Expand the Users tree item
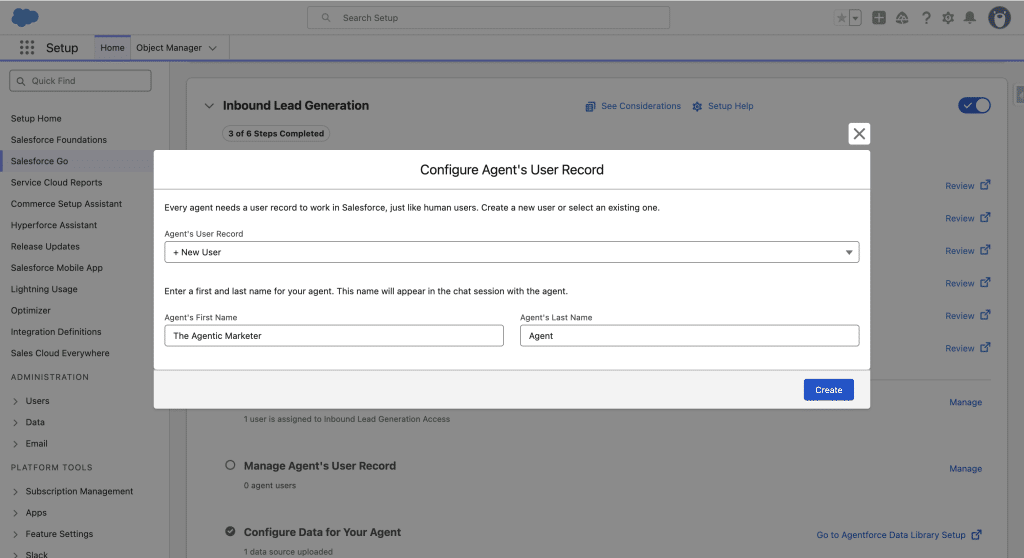Image resolution: width=1024 pixels, height=558 pixels. tap(16, 401)
